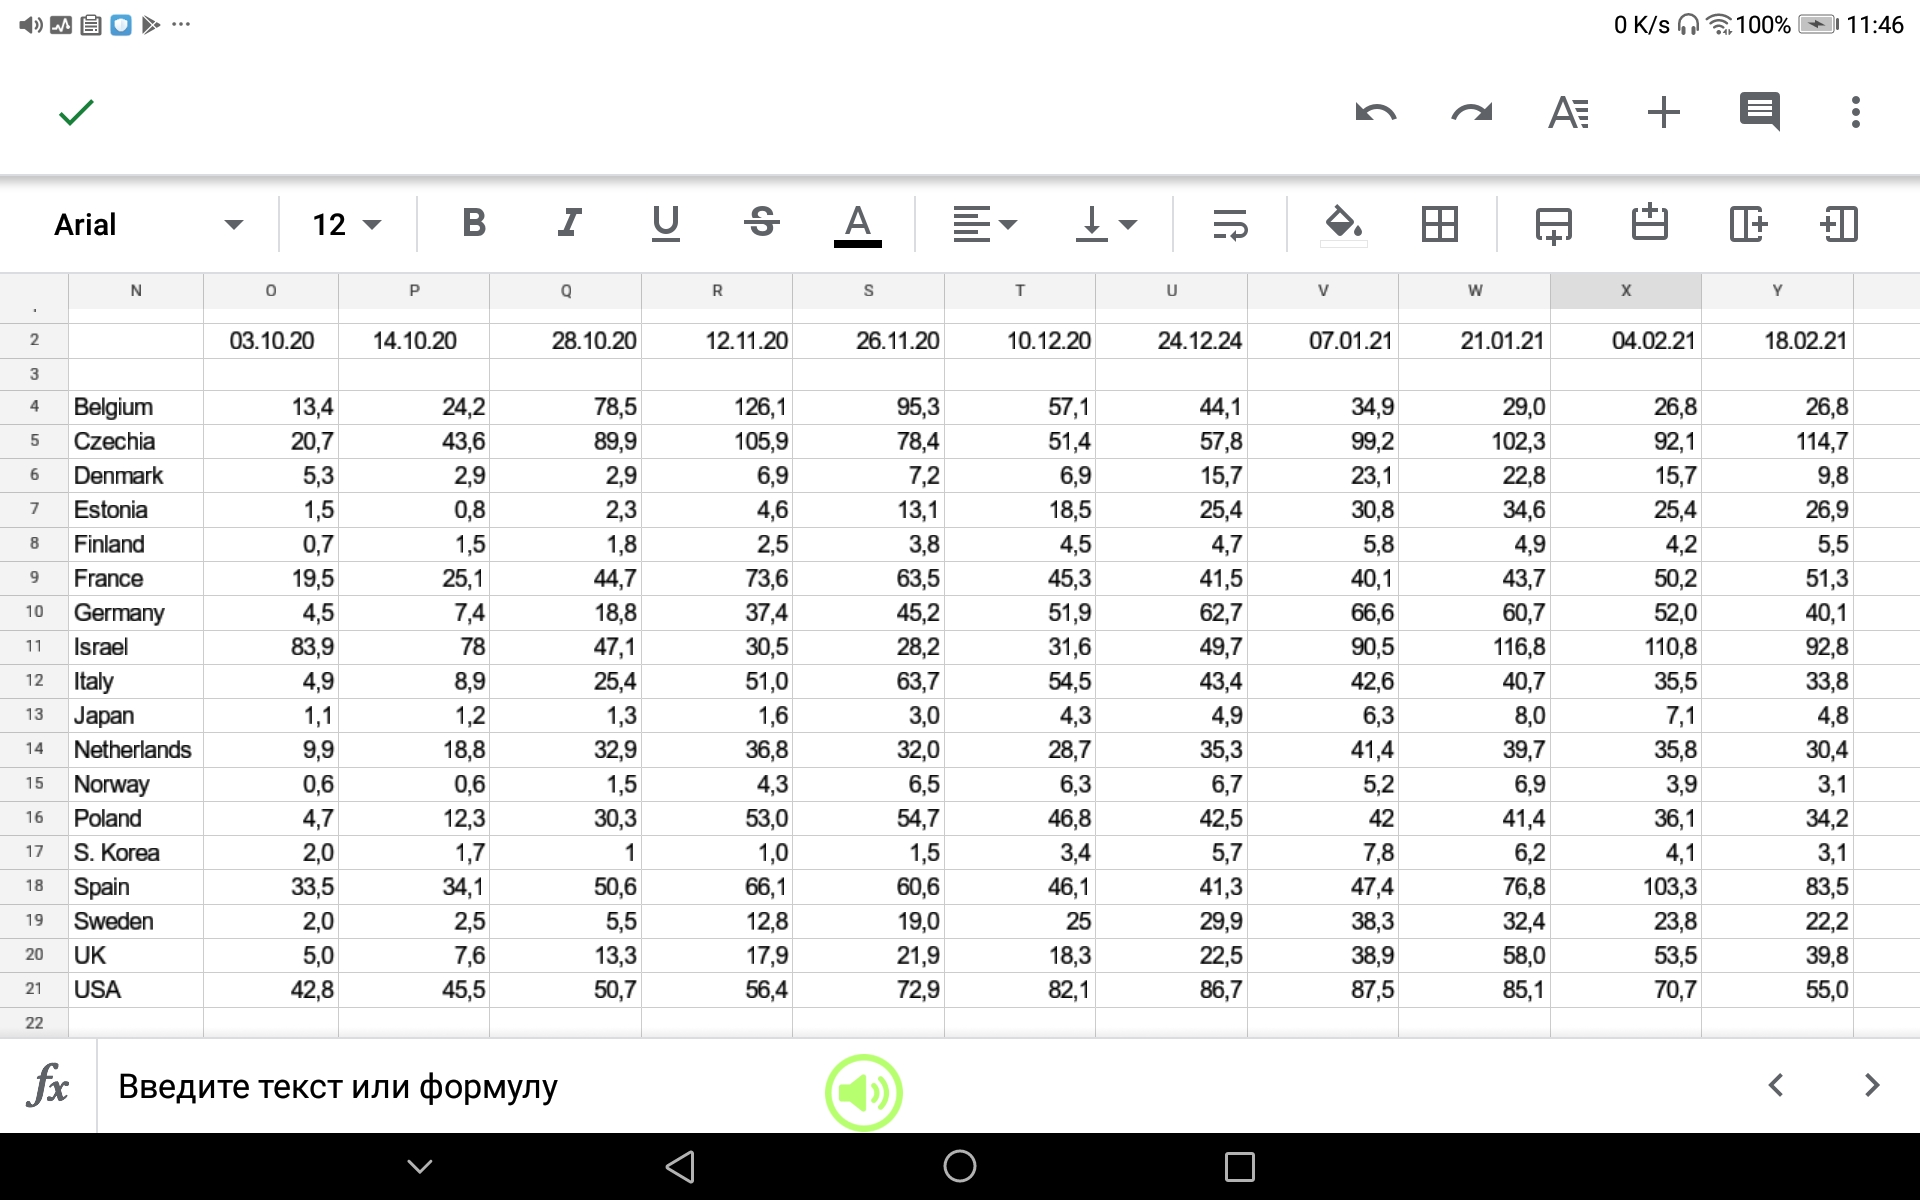Open the text format options icon
1920x1200 pixels.
[x=1567, y=112]
